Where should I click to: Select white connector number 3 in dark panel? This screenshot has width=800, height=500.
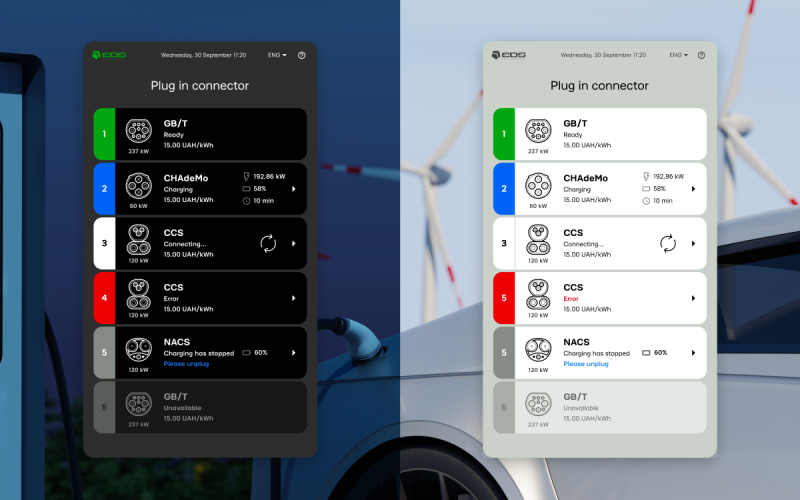coord(105,243)
